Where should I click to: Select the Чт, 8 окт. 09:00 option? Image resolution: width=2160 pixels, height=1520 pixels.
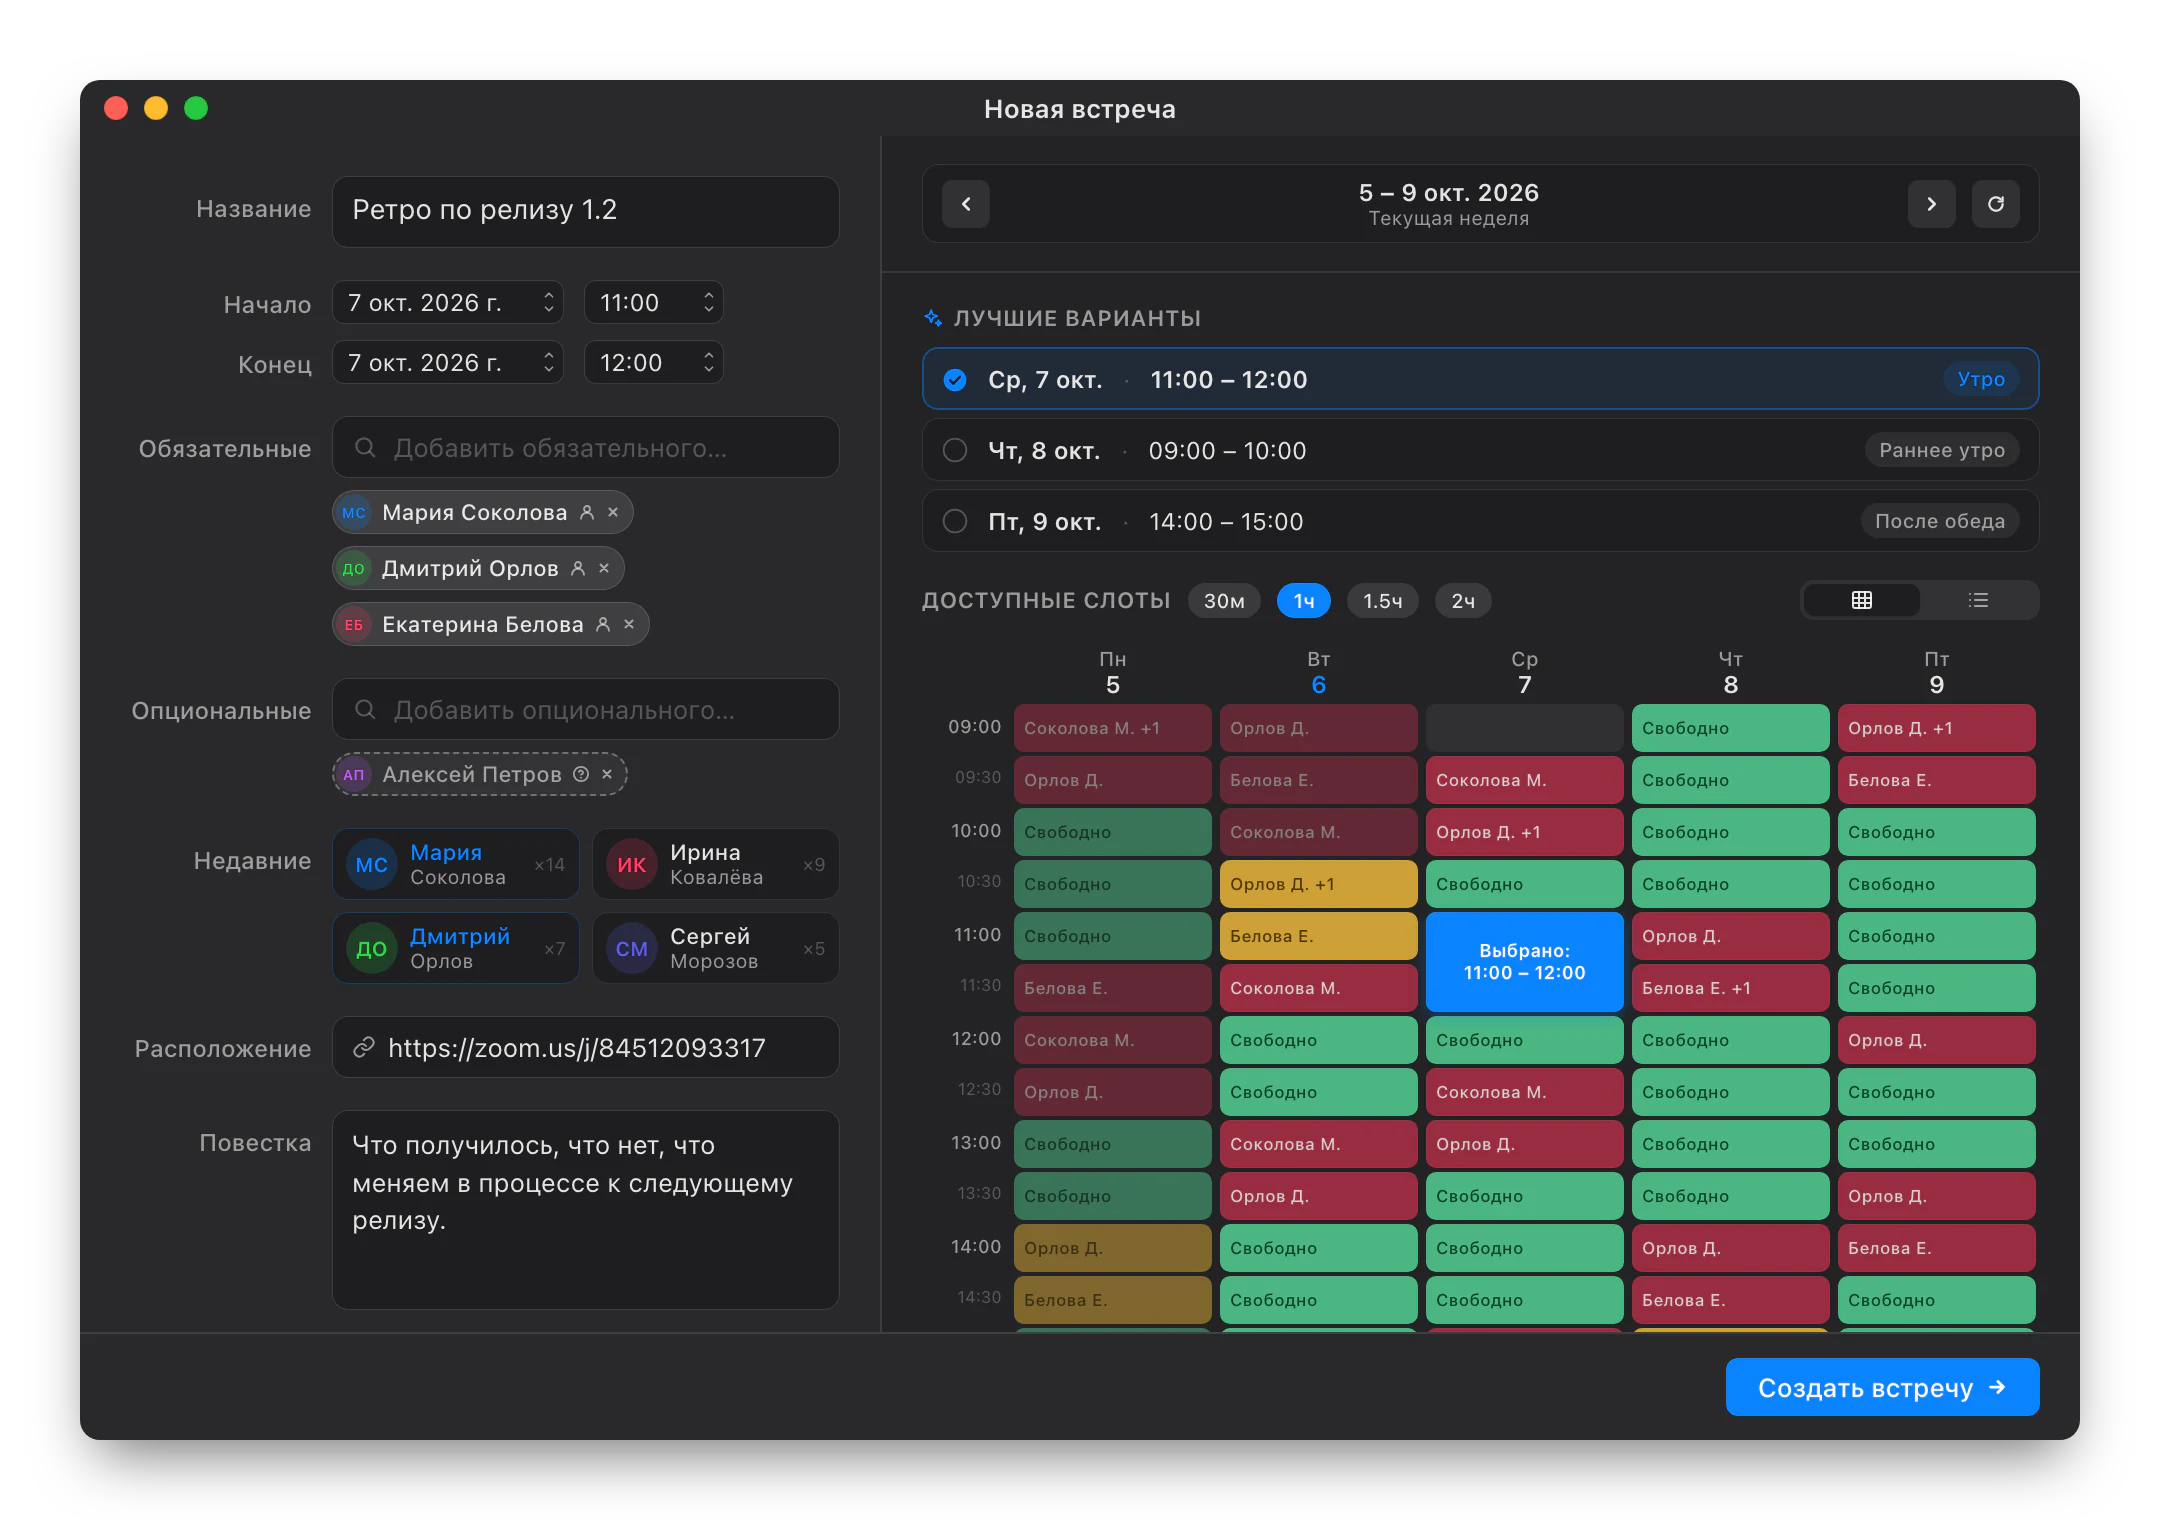click(x=1480, y=450)
